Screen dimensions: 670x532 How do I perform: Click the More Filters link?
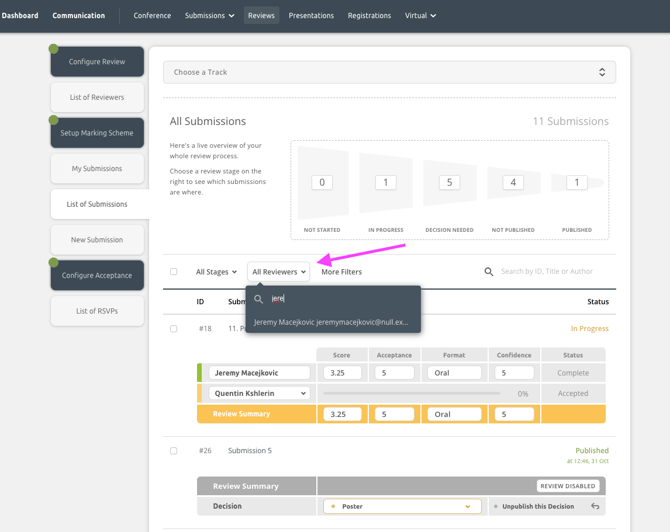(x=341, y=272)
